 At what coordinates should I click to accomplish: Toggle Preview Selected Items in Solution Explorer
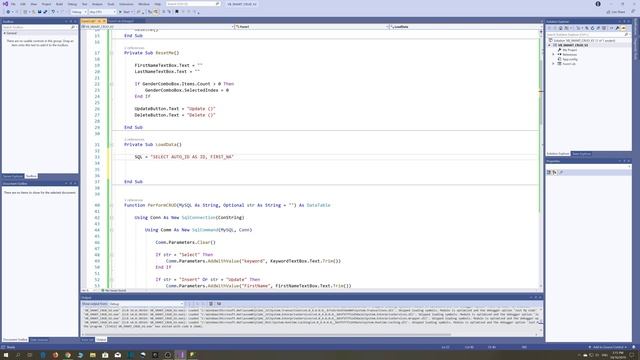(x=623, y=28)
